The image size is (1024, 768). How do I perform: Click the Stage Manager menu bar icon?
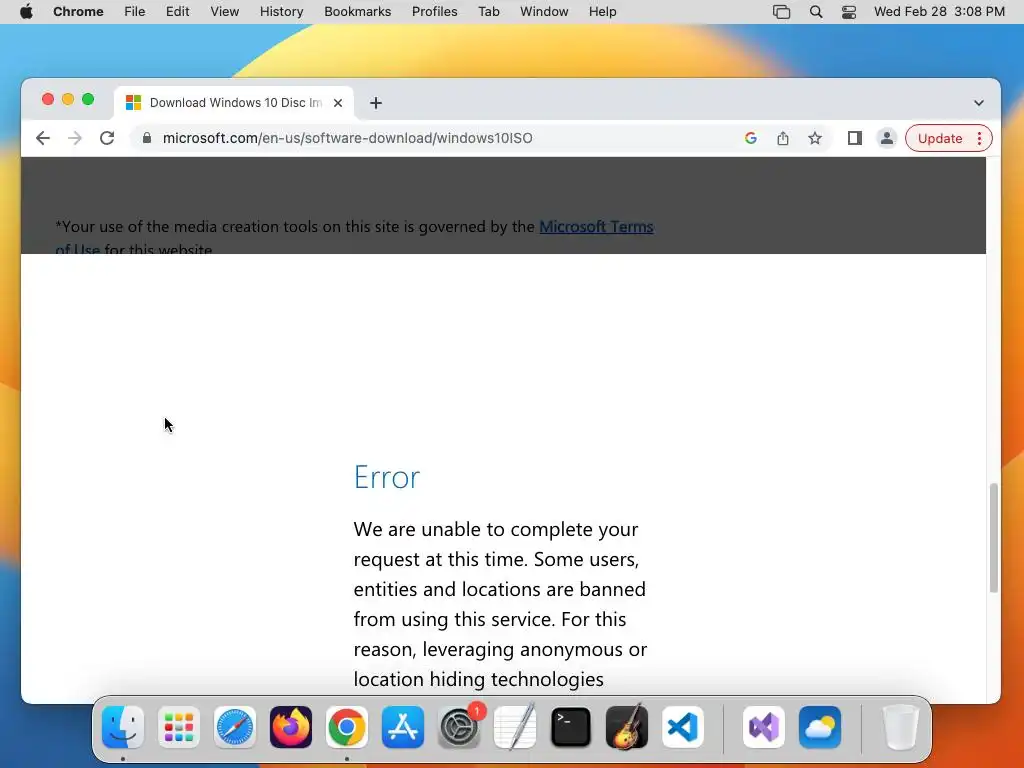pos(781,11)
